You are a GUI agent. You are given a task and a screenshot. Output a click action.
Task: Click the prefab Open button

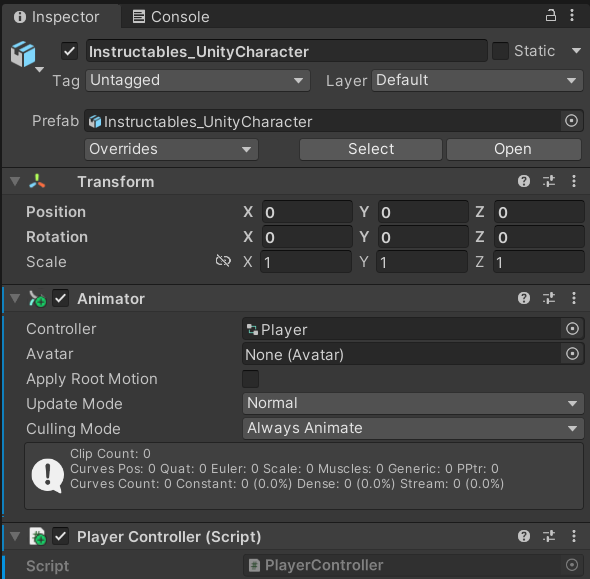[x=514, y=149]
